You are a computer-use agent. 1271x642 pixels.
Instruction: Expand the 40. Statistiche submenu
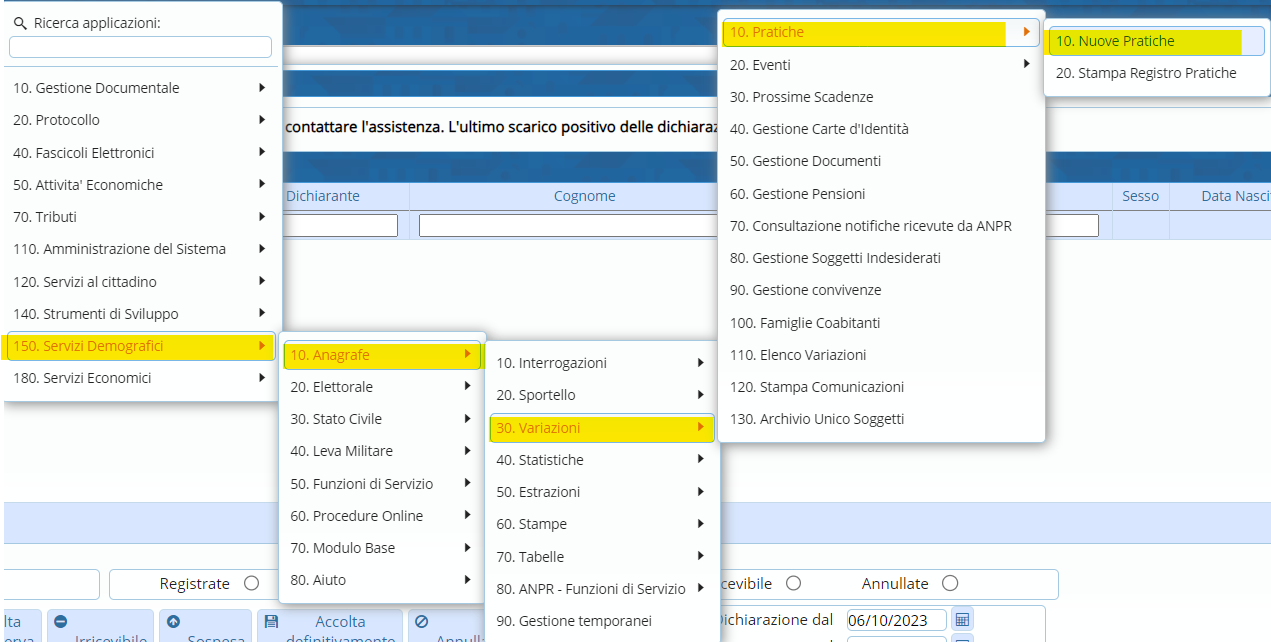[700, 460]
